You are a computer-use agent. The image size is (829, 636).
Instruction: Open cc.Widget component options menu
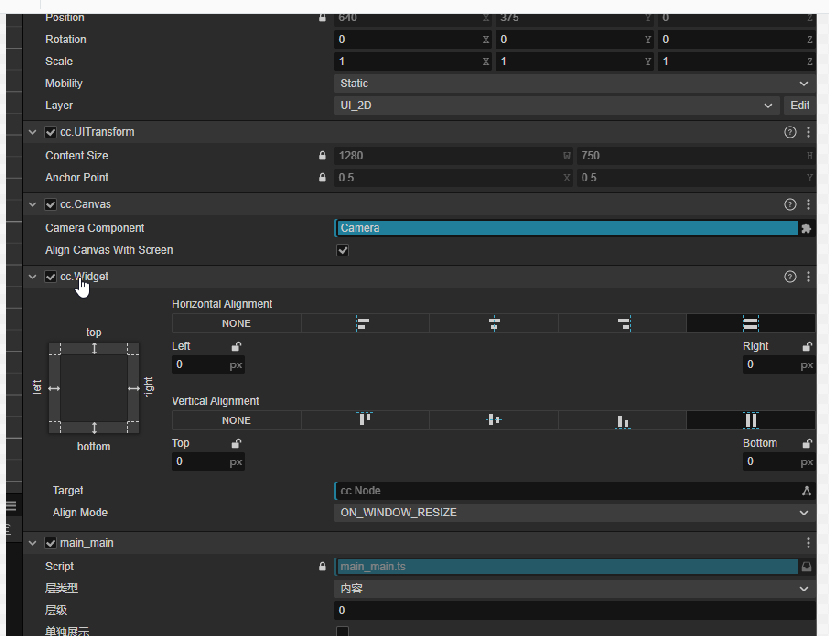pos(808,276)
